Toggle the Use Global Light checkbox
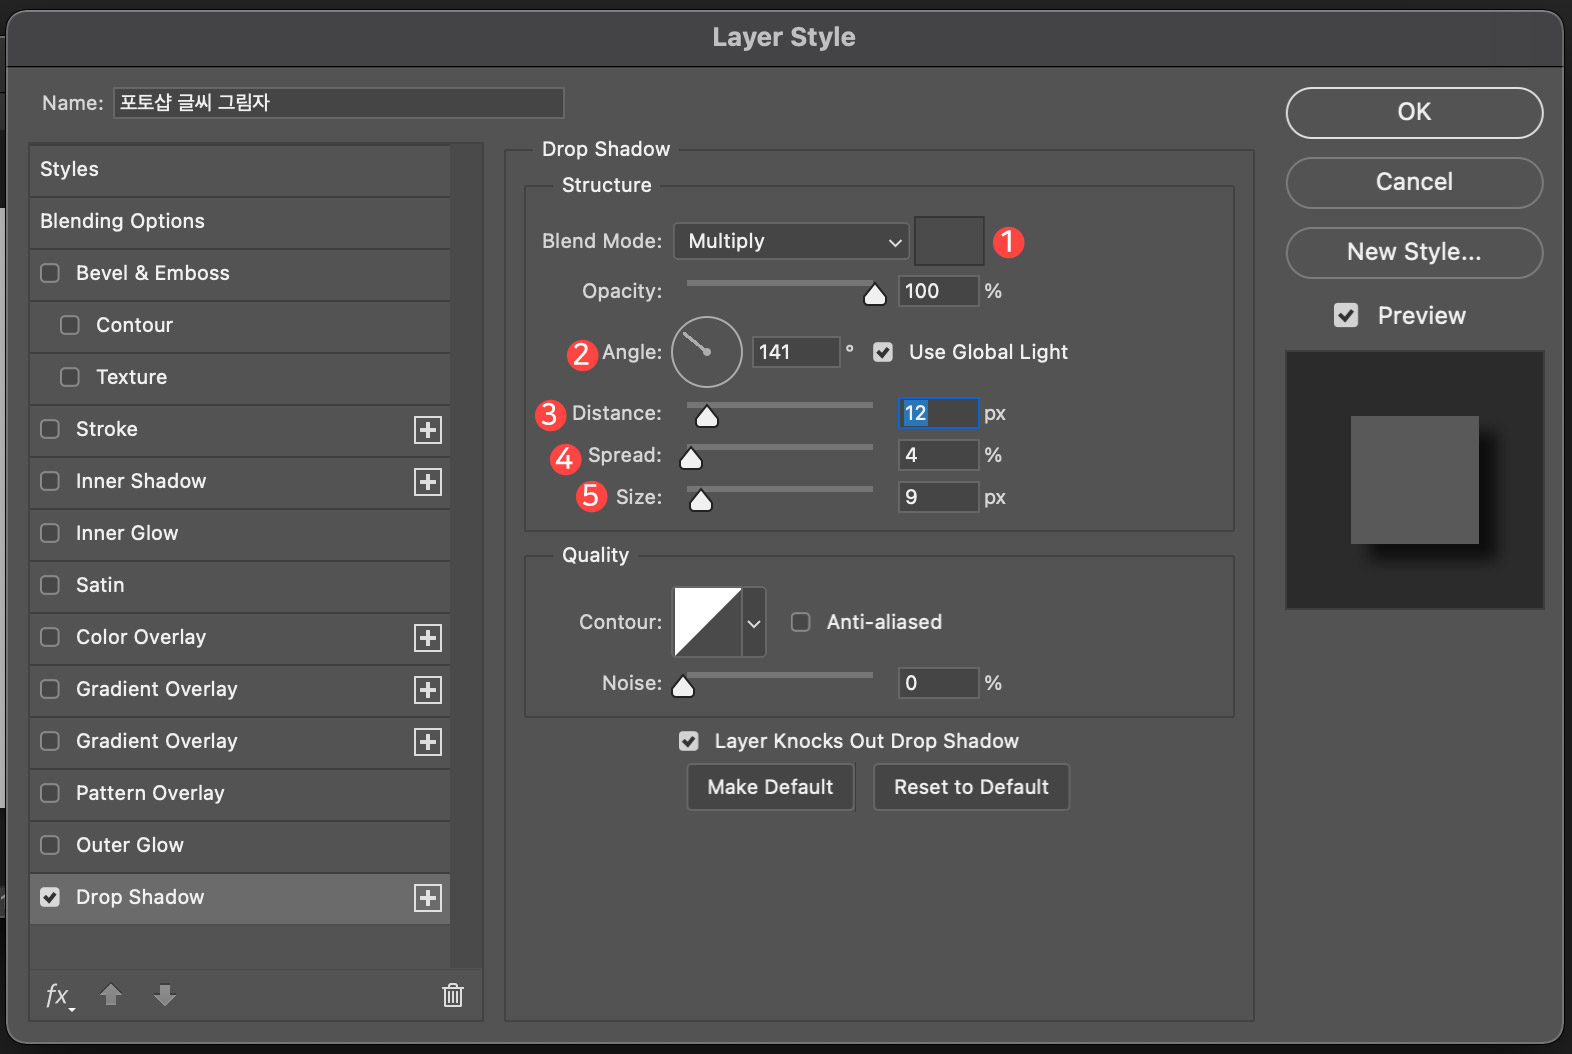This screenshot has height=1054, width=1572. click(x=883, y=352)
